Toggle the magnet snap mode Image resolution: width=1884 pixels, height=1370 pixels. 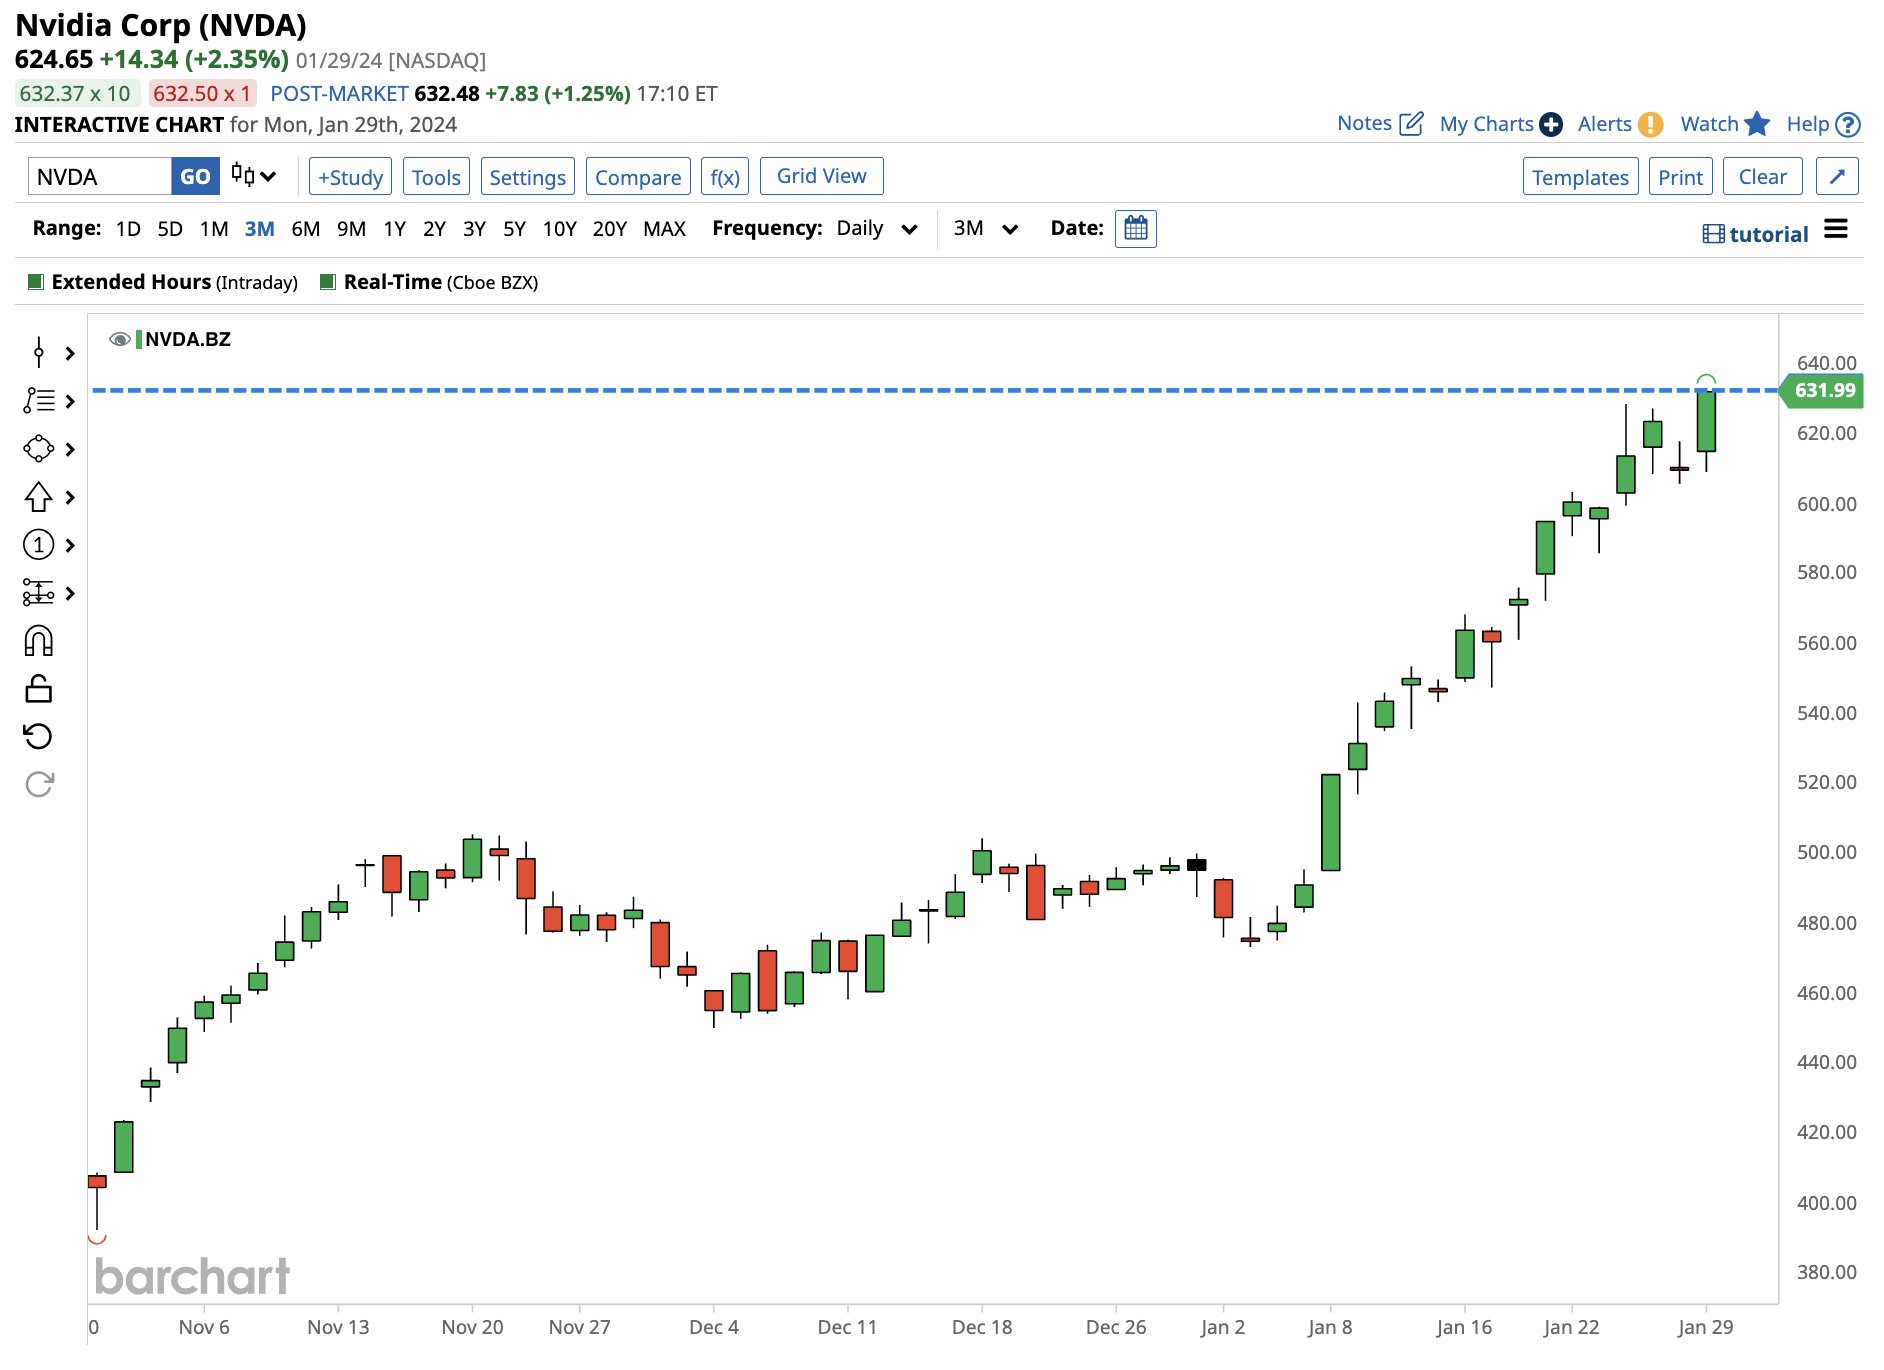(39, 641)
